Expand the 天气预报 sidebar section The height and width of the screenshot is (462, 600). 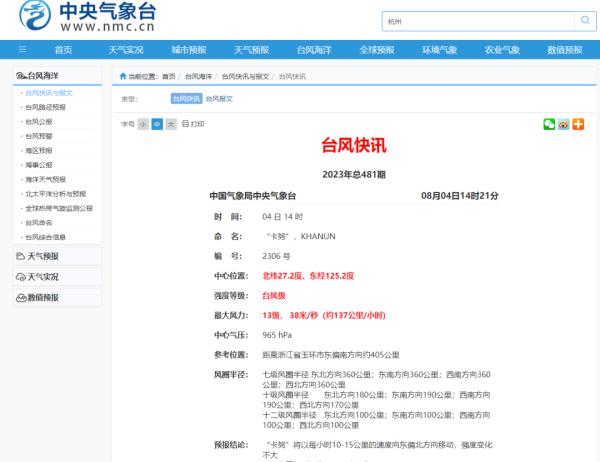58,256
